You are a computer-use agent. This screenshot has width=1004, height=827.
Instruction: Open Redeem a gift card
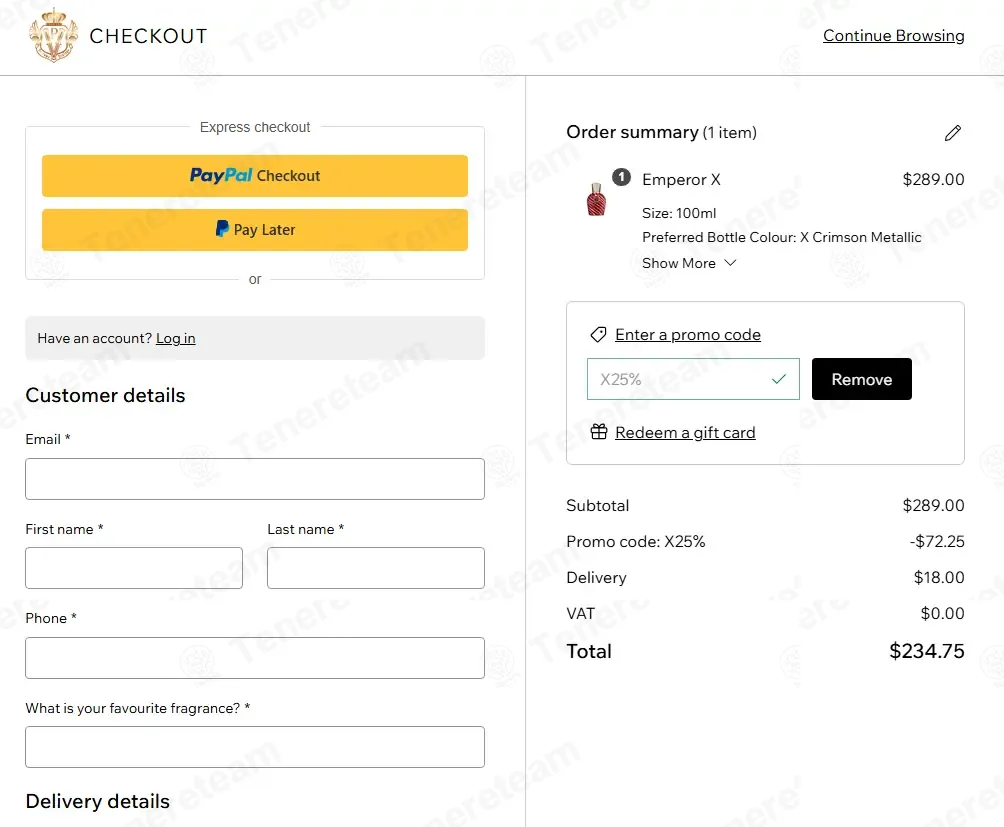(x=685, y=432)
